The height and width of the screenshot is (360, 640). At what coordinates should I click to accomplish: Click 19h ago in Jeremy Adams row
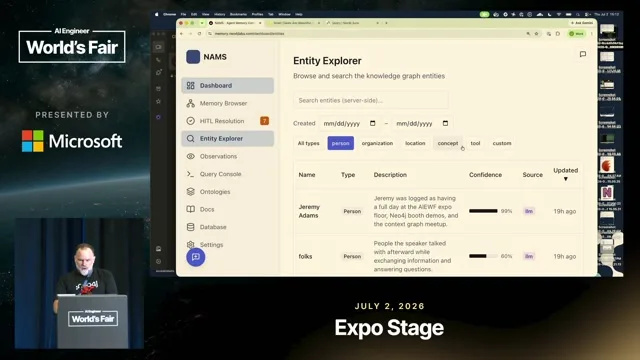pyautogui.click(x=564, y=211)
